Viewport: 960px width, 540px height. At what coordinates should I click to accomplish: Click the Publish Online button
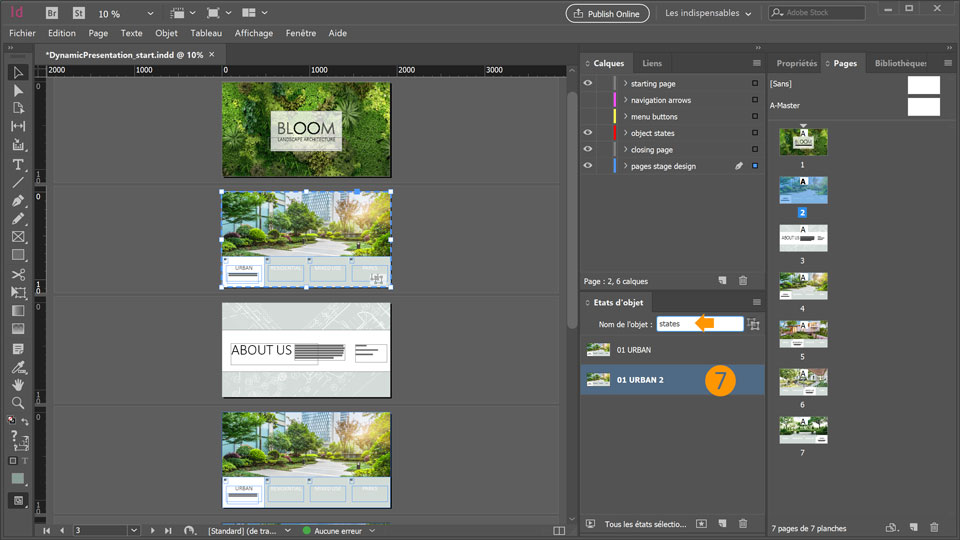pyautogui.click(x=607, y=13)
